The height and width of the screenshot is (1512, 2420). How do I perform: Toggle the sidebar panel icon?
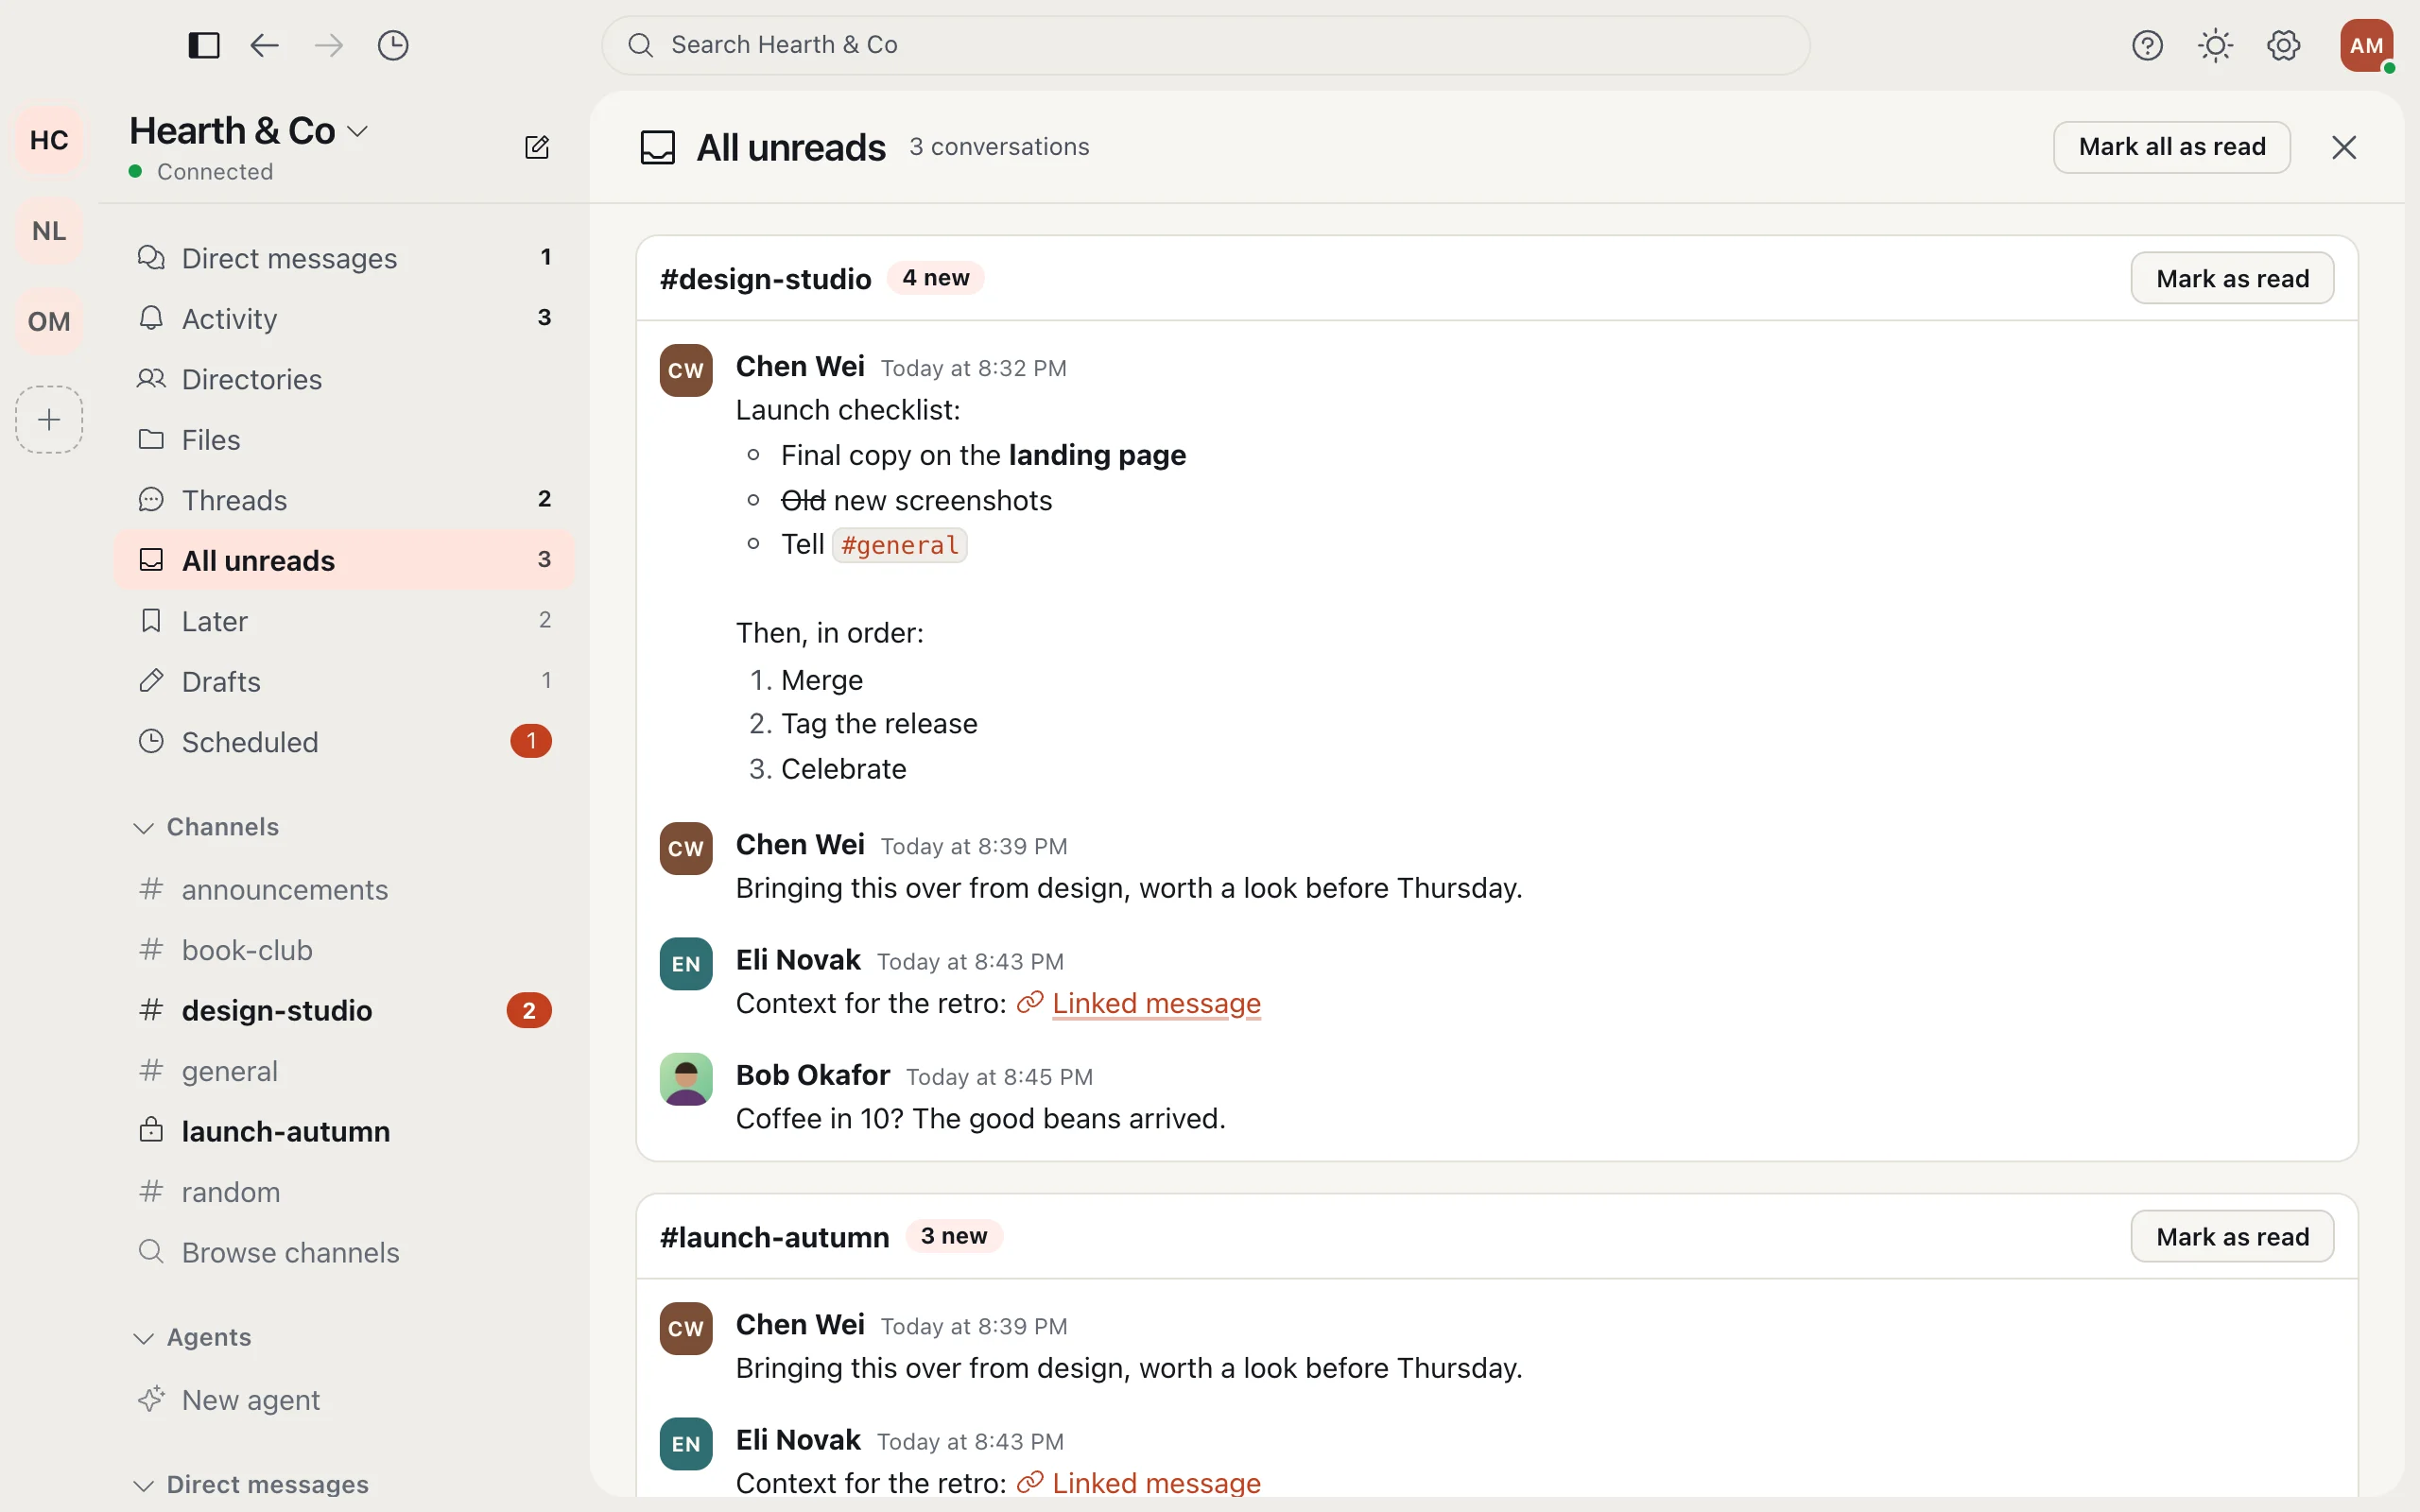click(x=204, y=45)
